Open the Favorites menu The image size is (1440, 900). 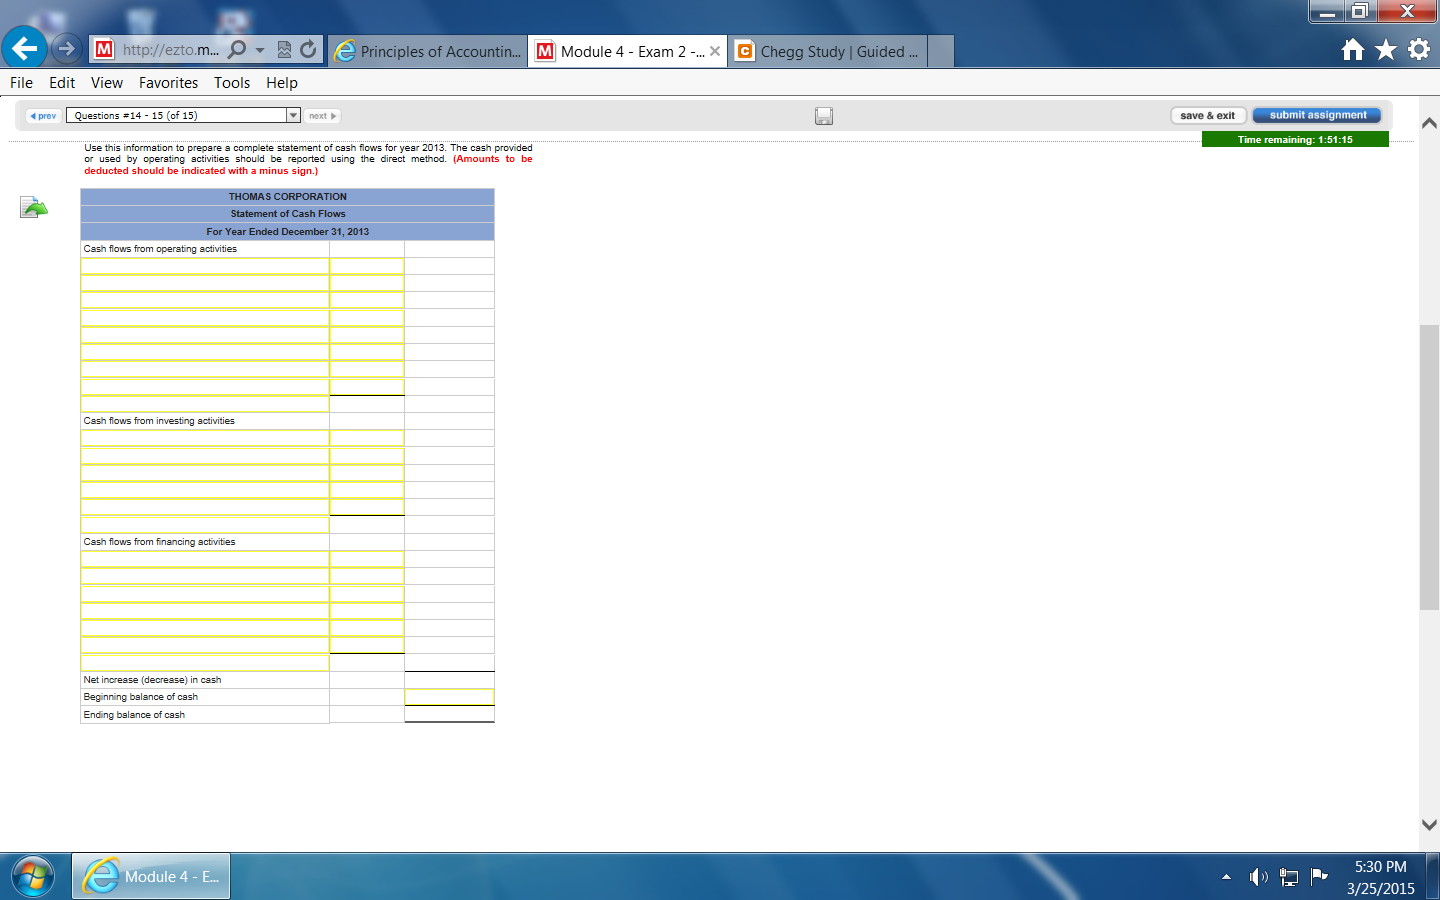click(x=168, y=83)
